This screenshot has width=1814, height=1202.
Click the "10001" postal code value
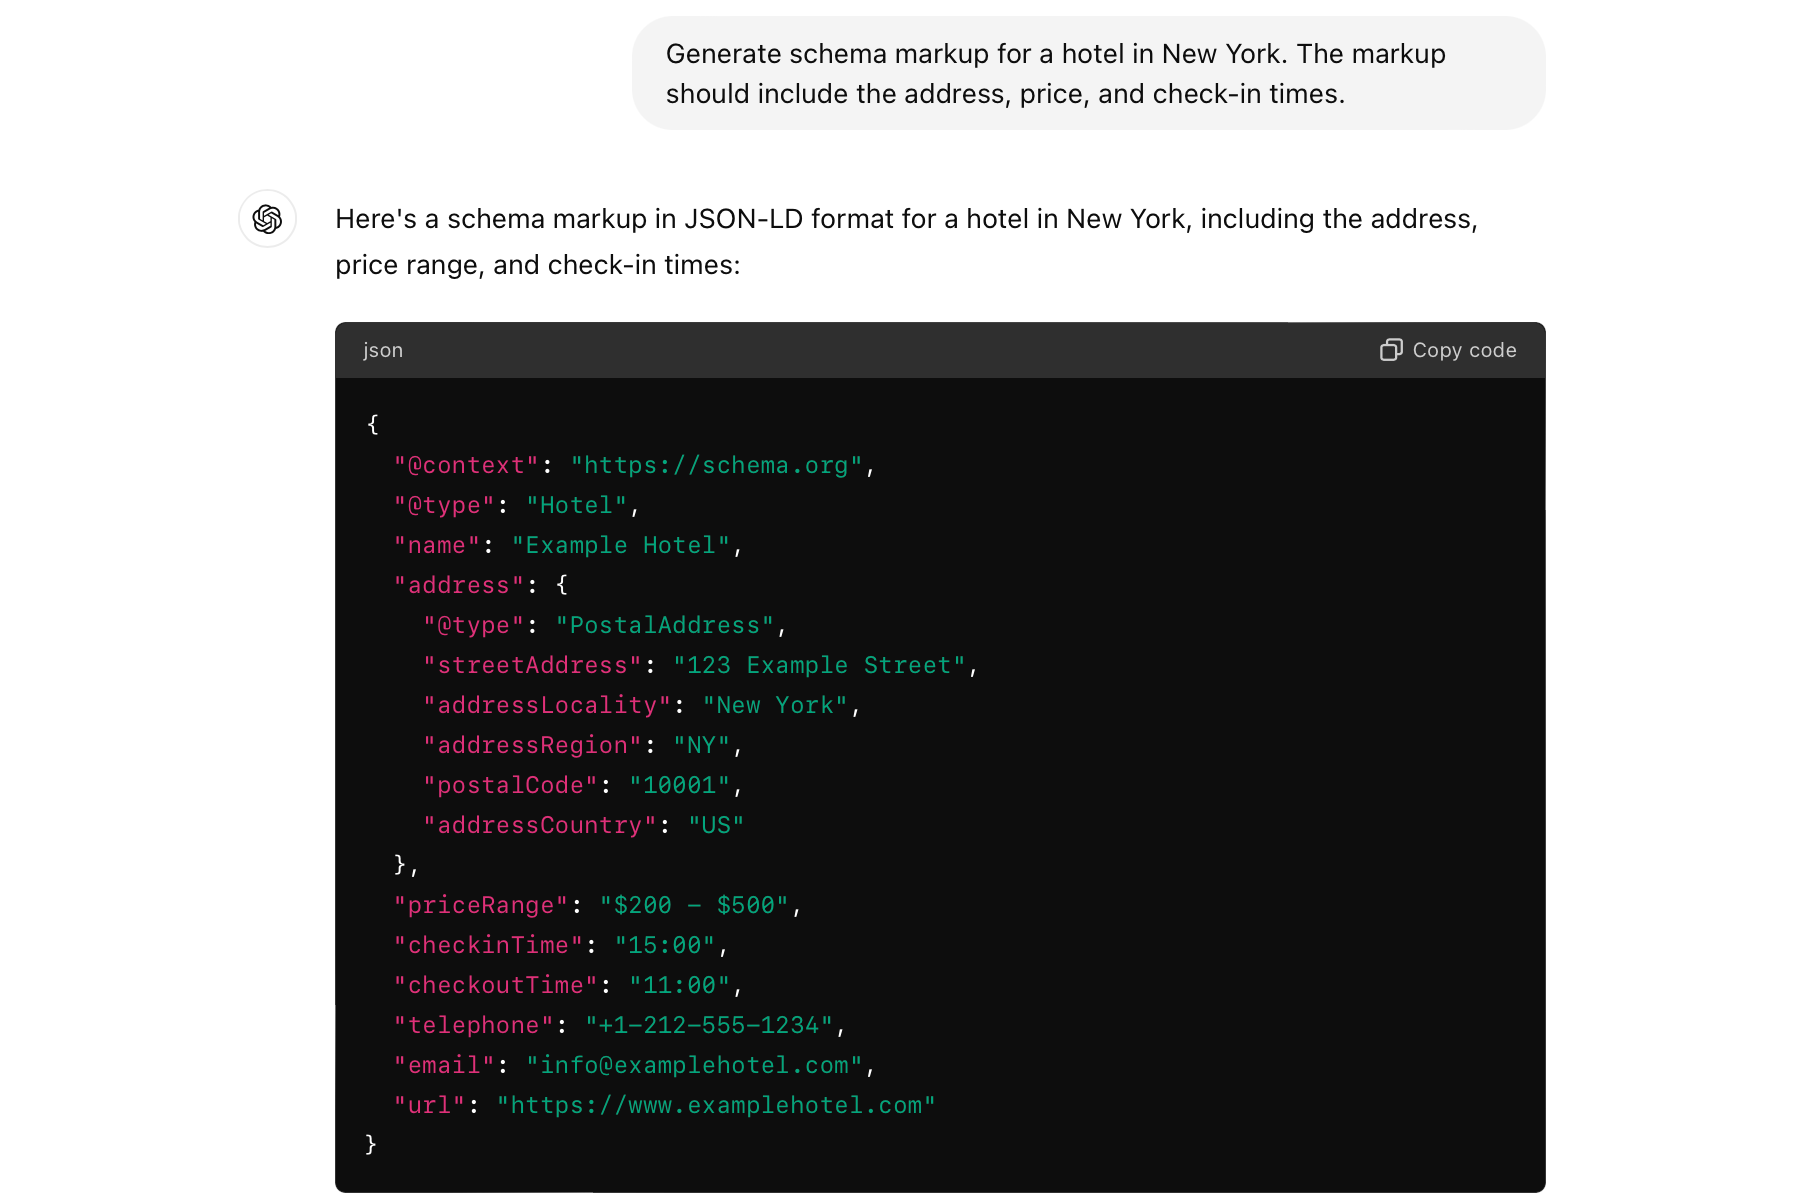tap(679, 786)
